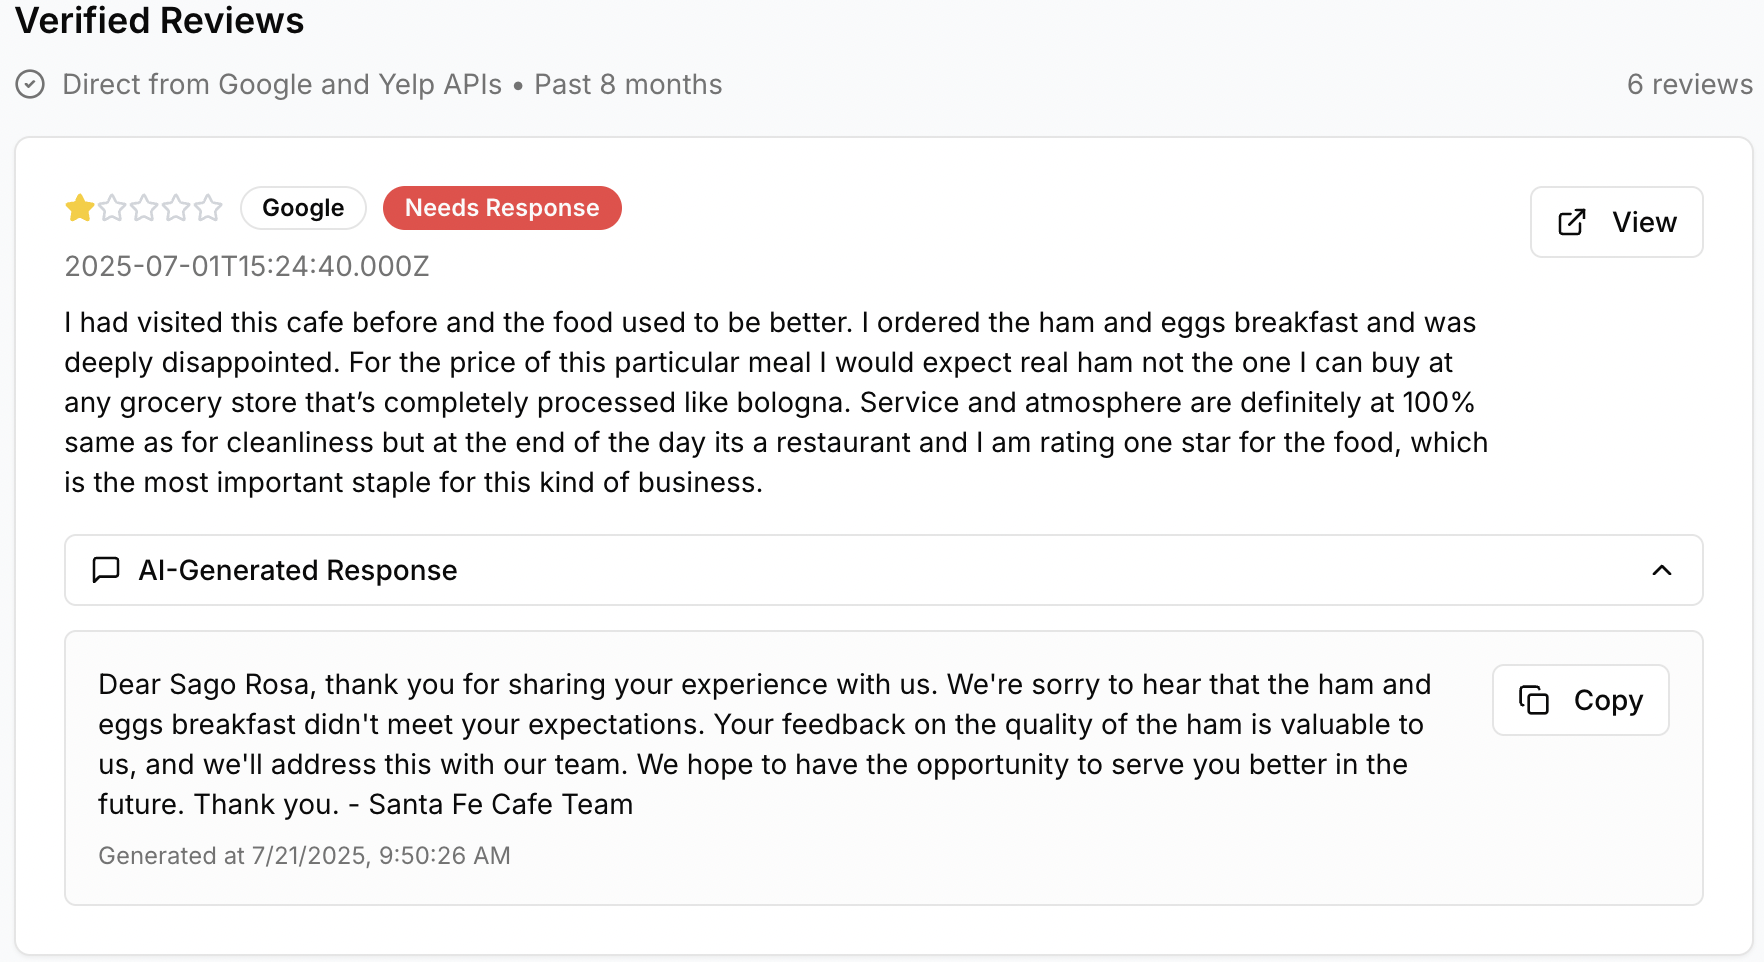The image size is (1764, 962).
Task: Click the Needs Response status badge
Action: click(502, 208)
